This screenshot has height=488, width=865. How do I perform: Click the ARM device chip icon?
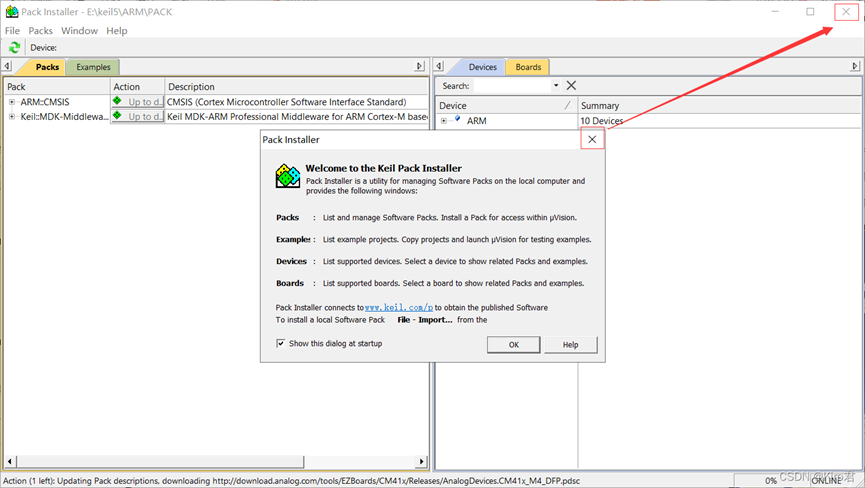(458, 120)
